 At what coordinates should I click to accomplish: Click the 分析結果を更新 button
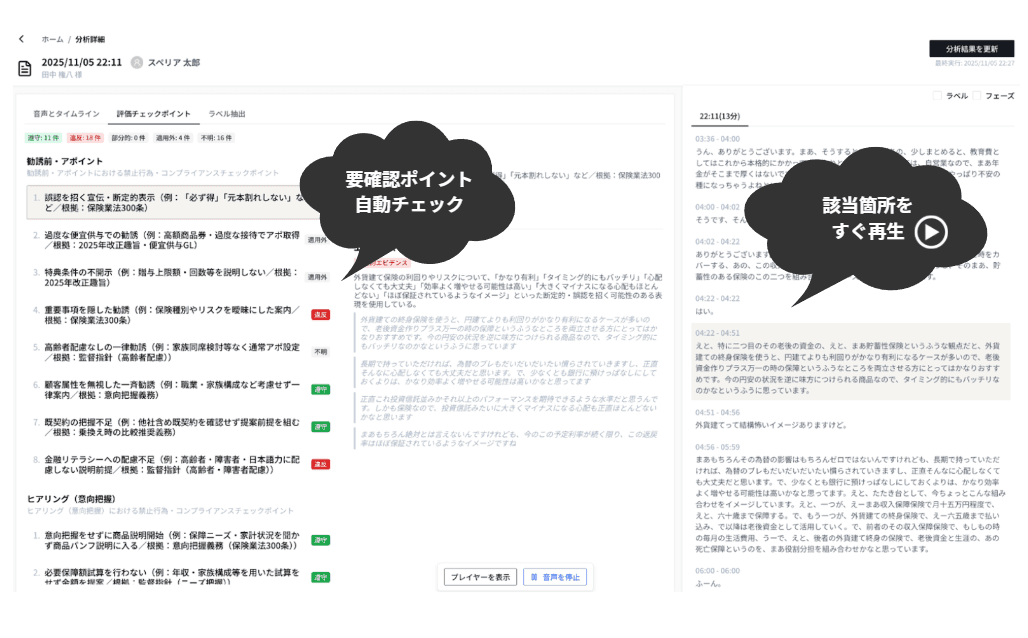(973, 49)
